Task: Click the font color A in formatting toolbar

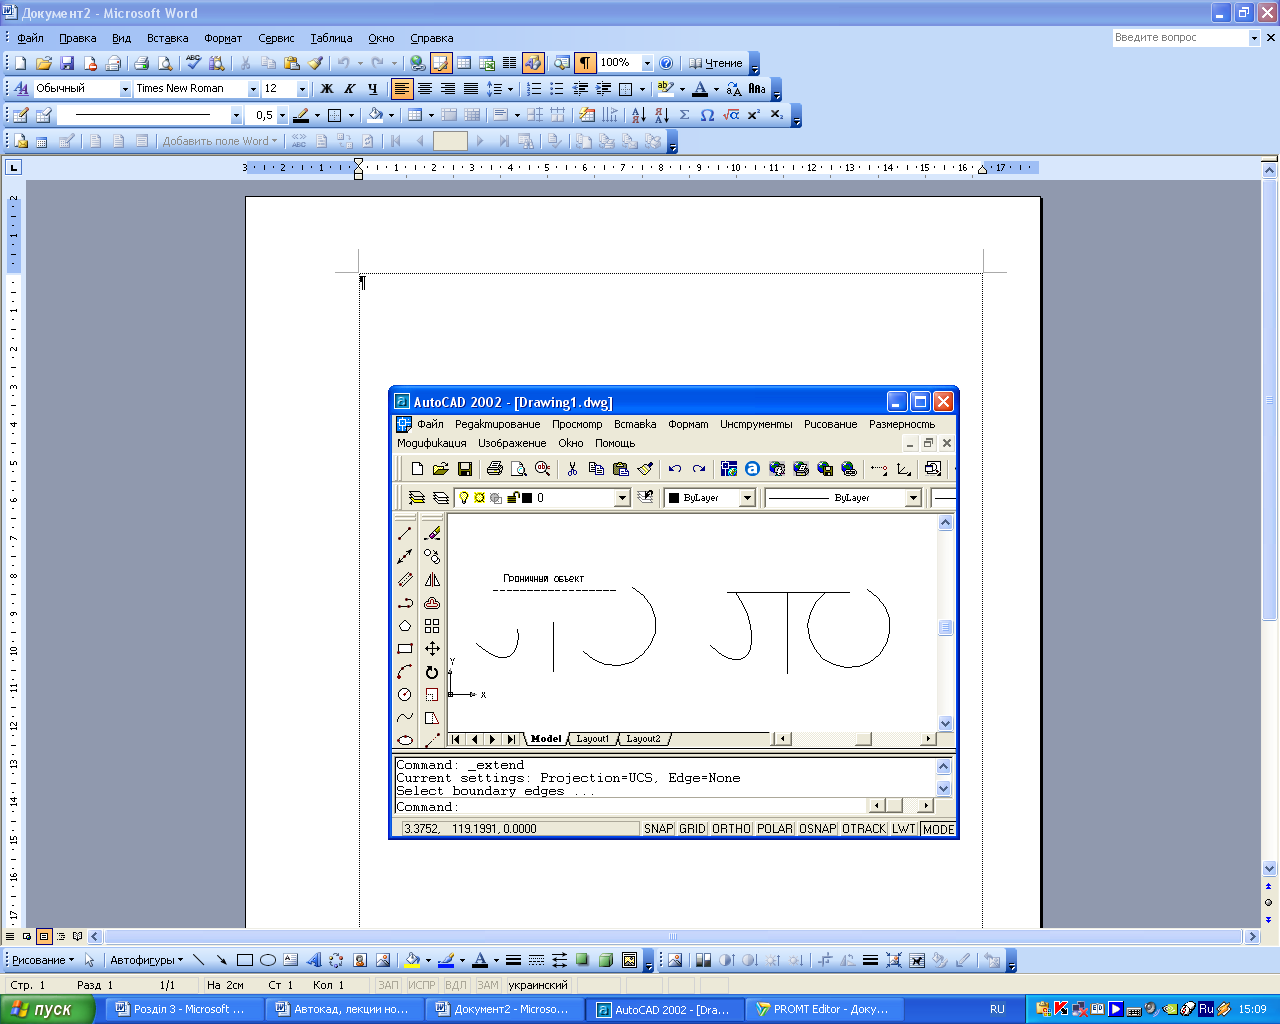Action: coord(700,89)
